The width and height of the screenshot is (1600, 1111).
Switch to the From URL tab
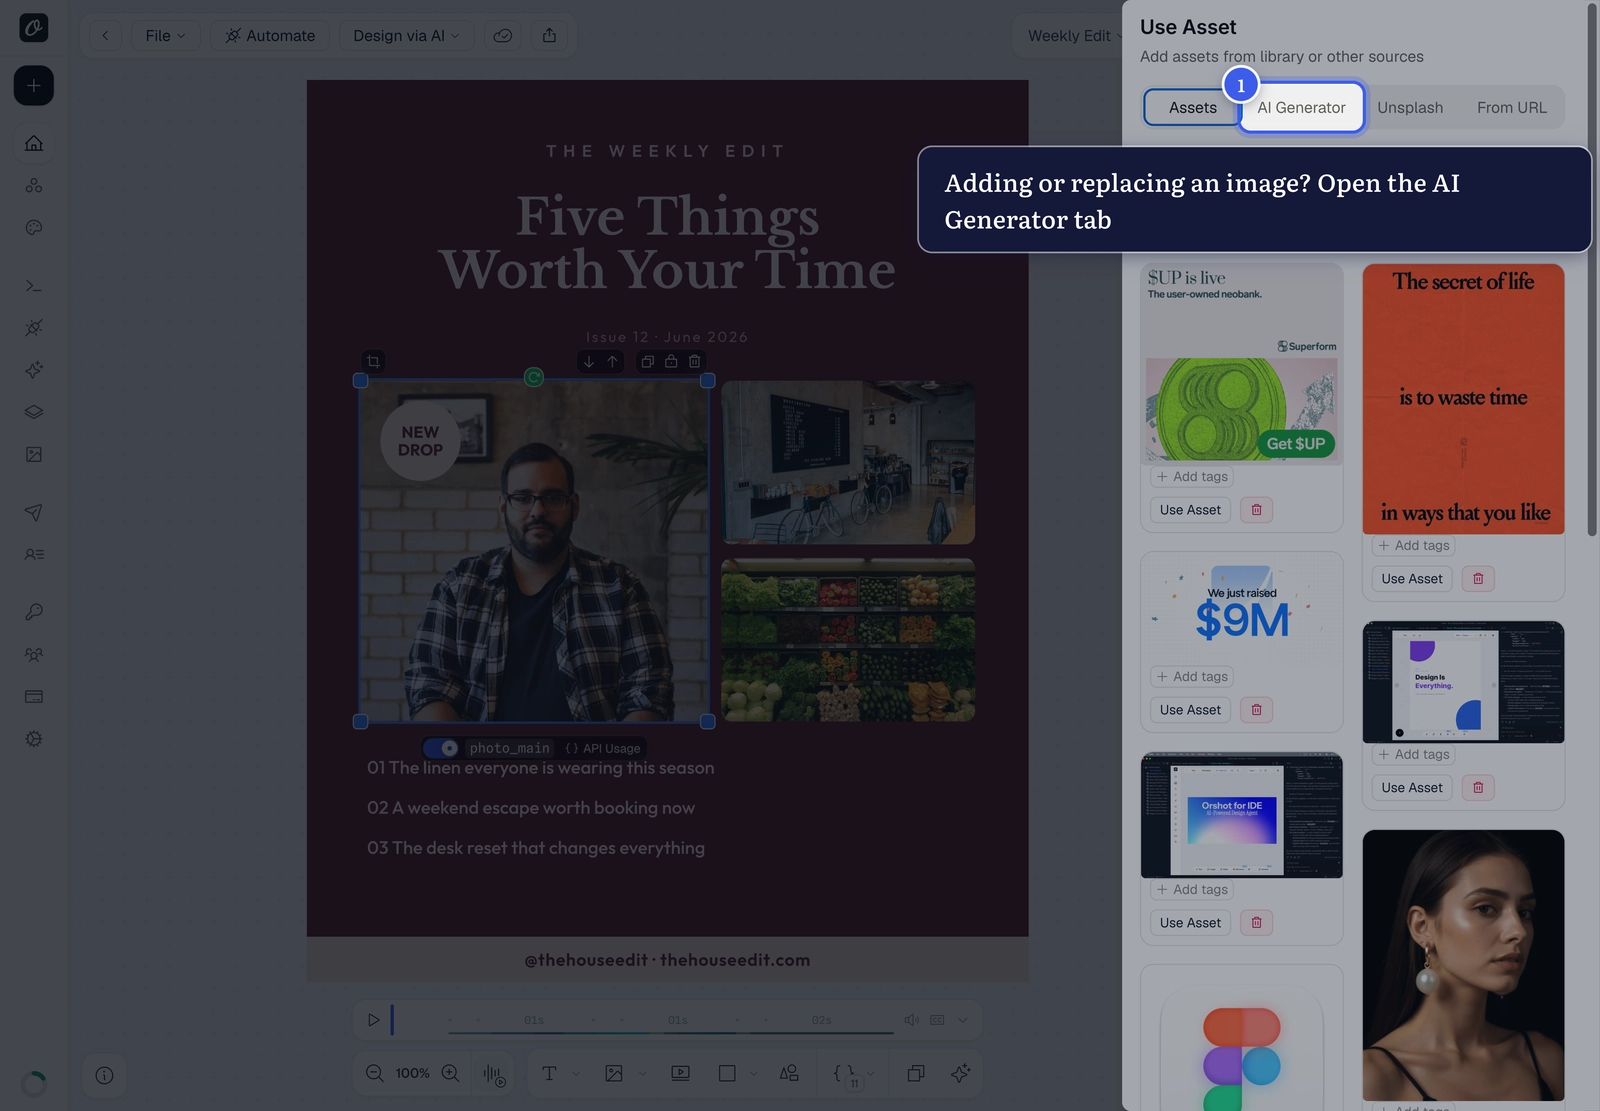[1512, 108]
